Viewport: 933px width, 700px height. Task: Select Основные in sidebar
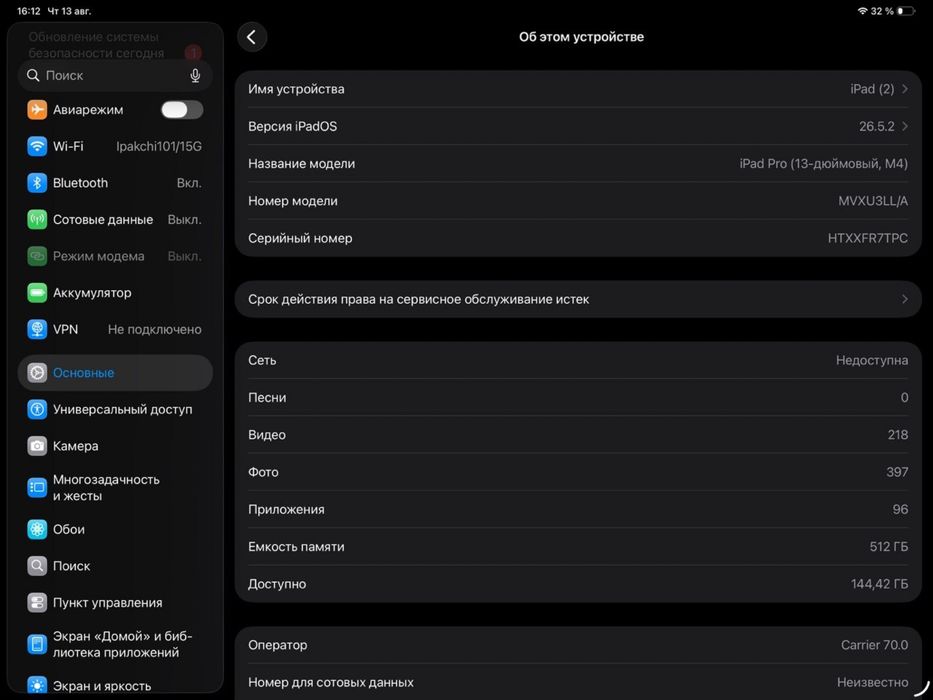115,373
